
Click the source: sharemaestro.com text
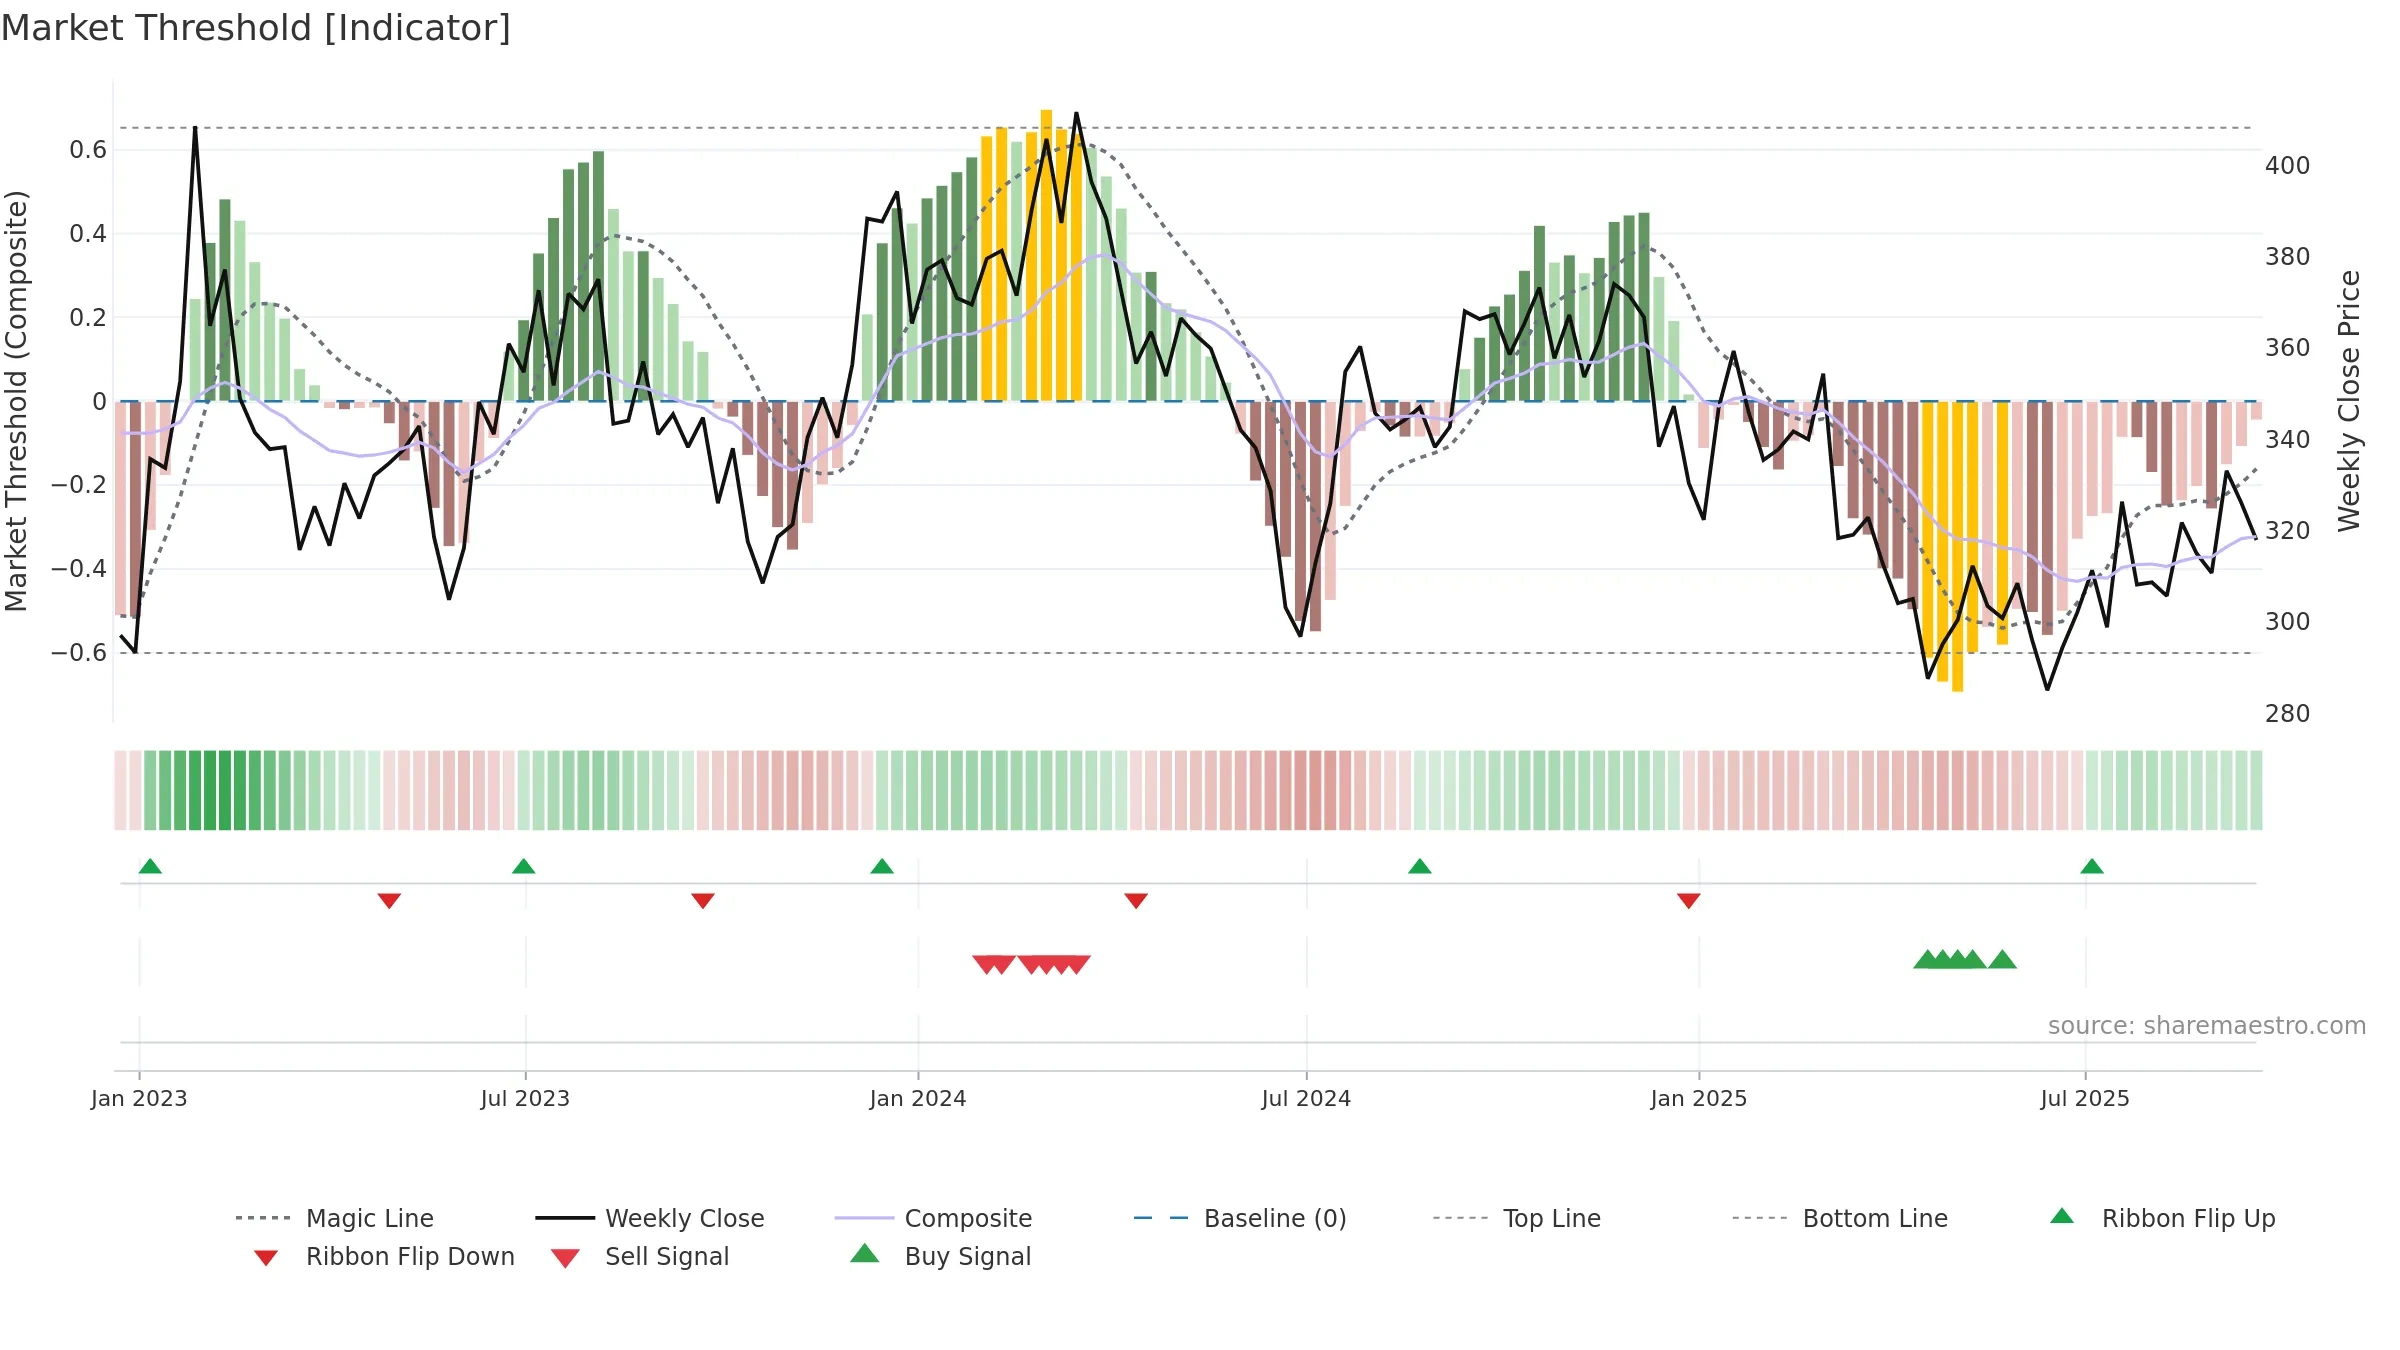point(2207,1026)
